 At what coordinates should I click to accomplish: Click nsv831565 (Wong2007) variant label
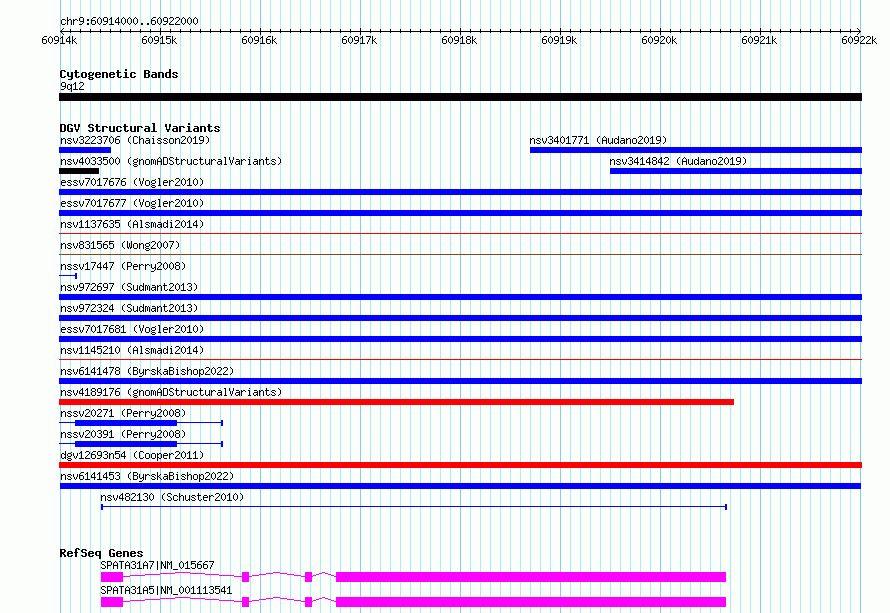click(120, 245)
